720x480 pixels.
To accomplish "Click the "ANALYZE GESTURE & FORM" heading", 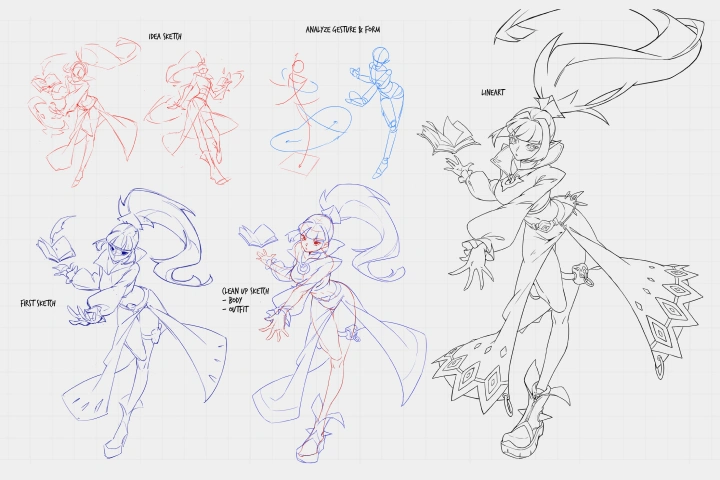I will pos(343,29).
